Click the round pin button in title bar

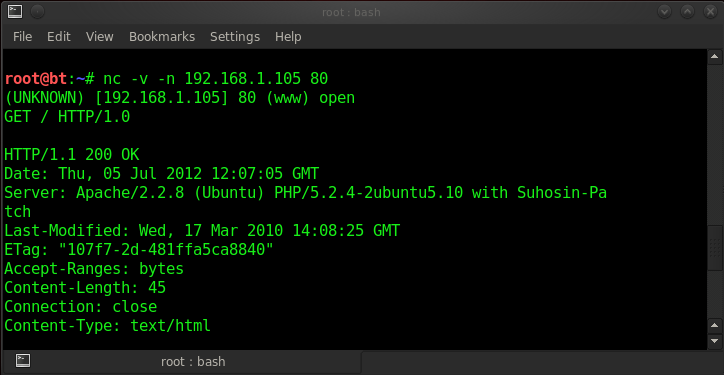point(37,12)
